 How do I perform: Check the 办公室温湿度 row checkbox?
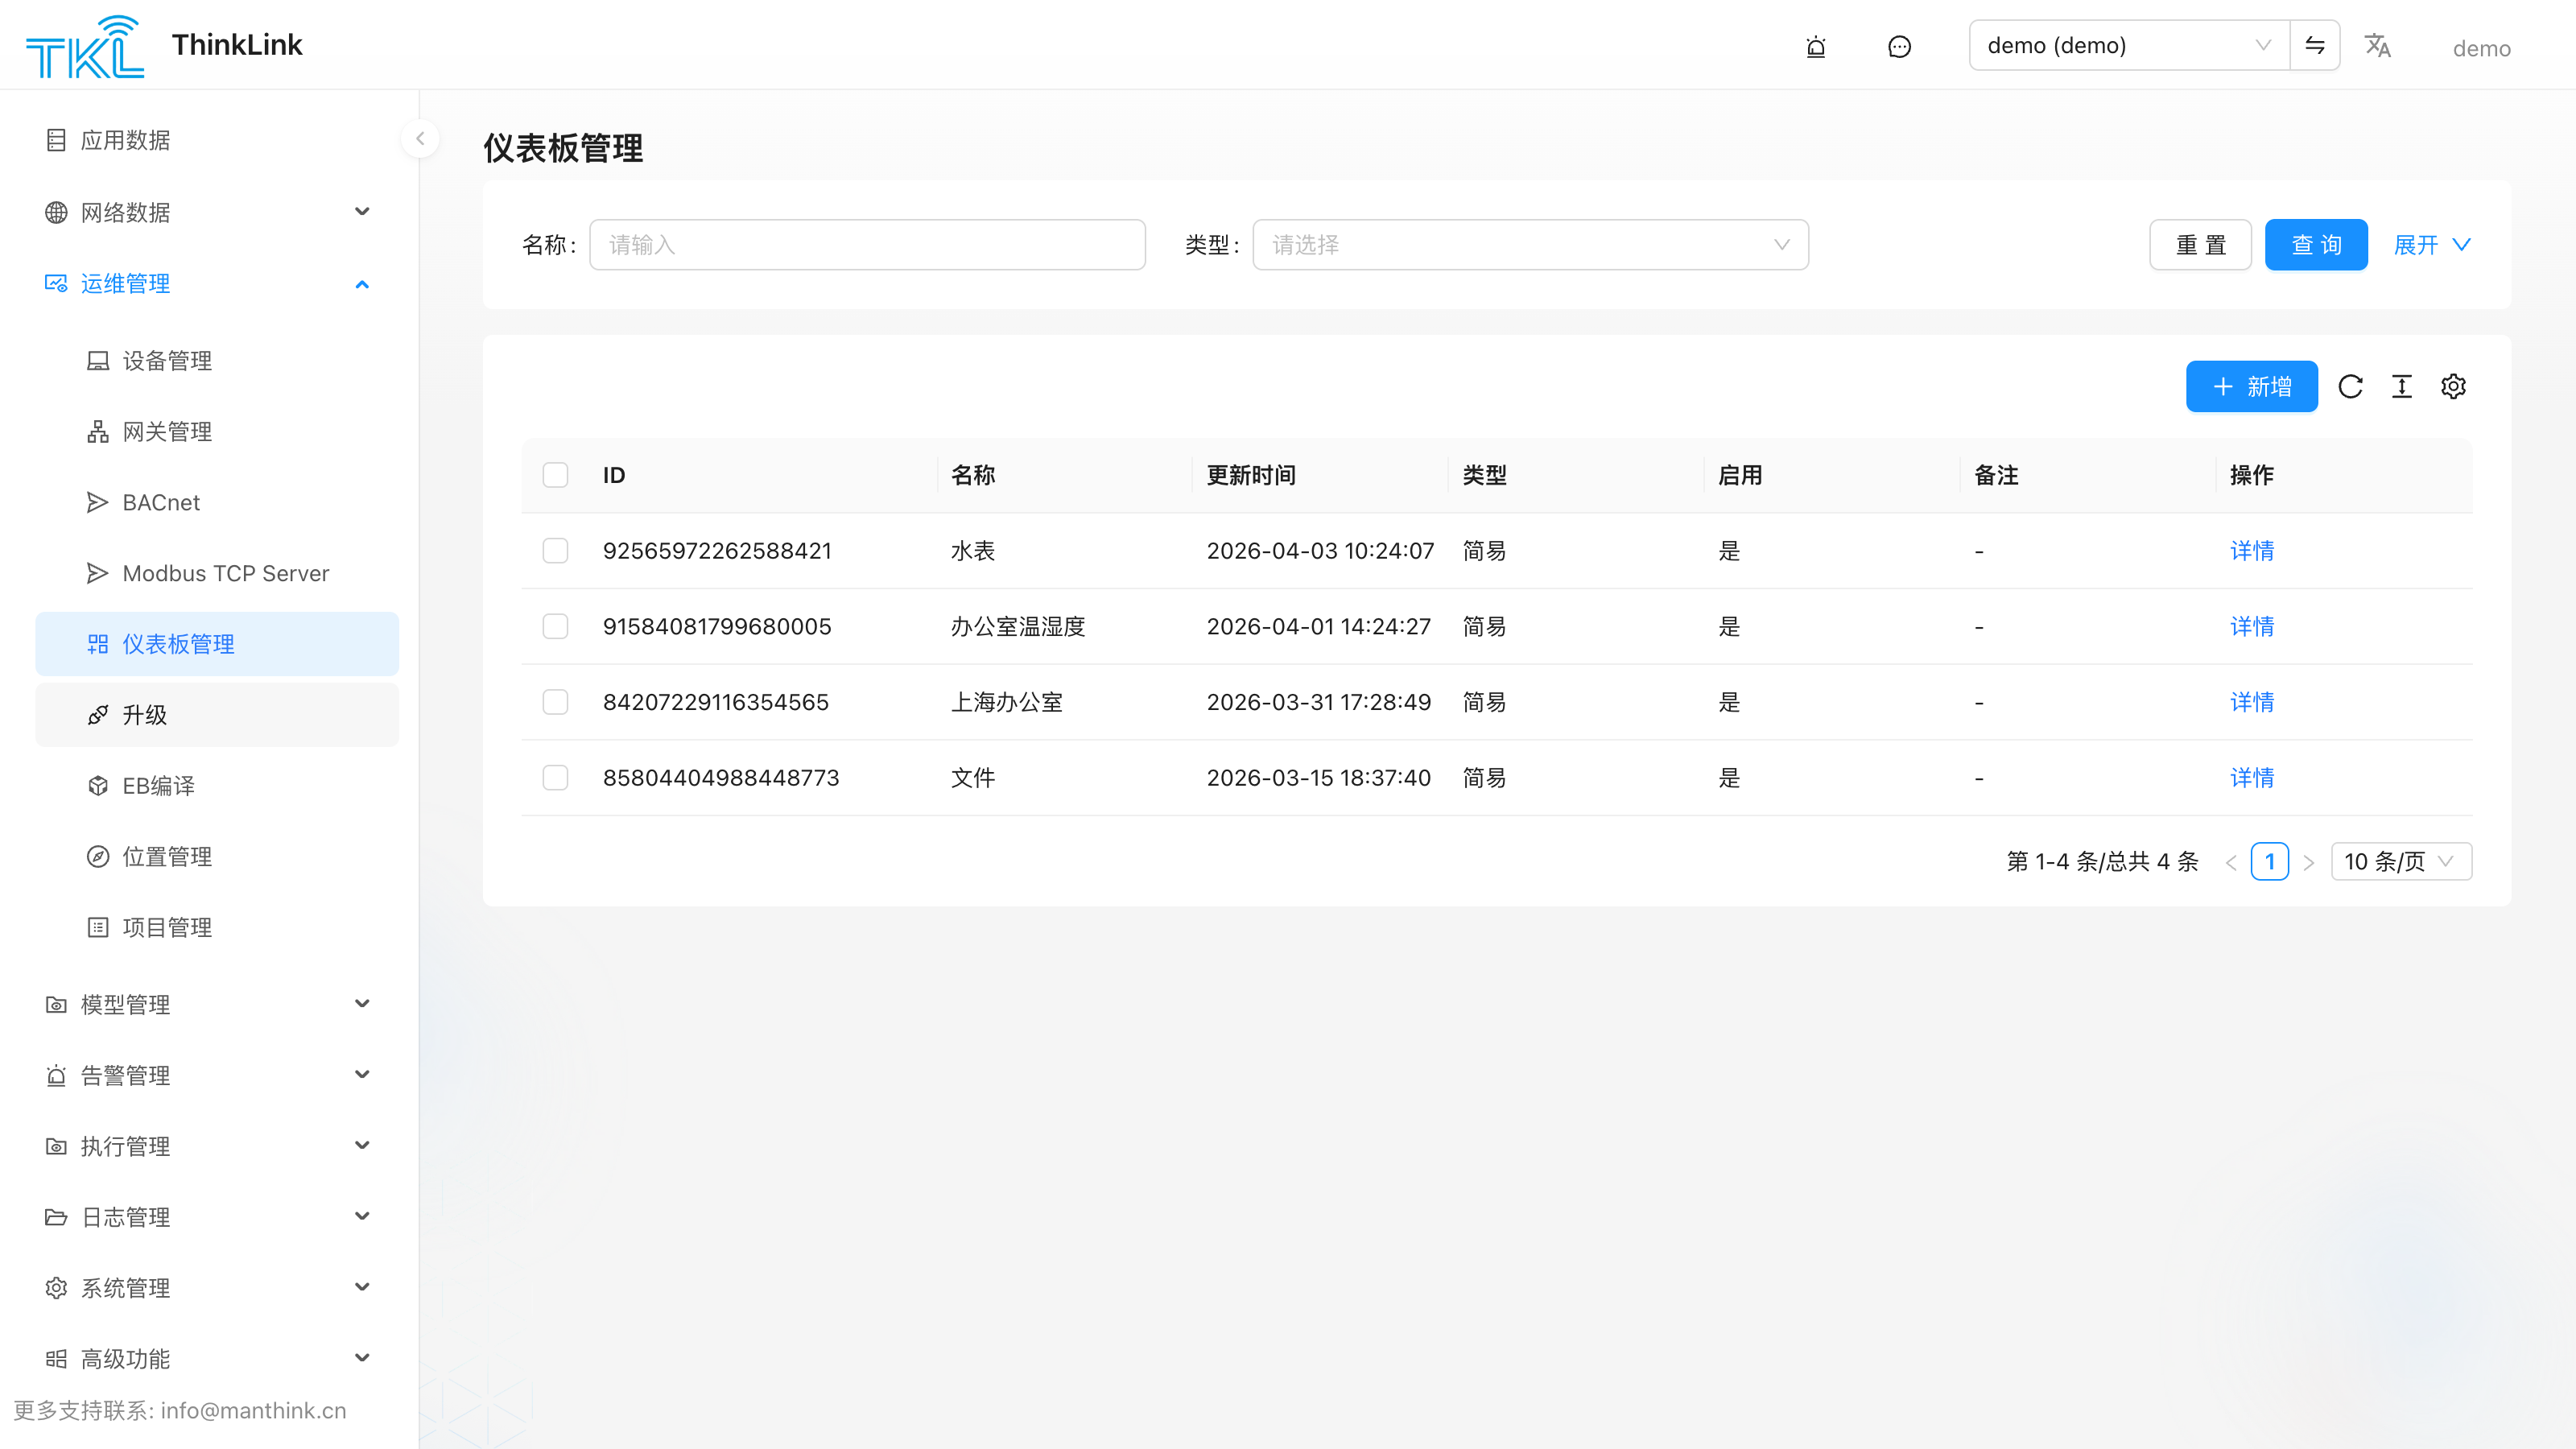pos(555,626)
